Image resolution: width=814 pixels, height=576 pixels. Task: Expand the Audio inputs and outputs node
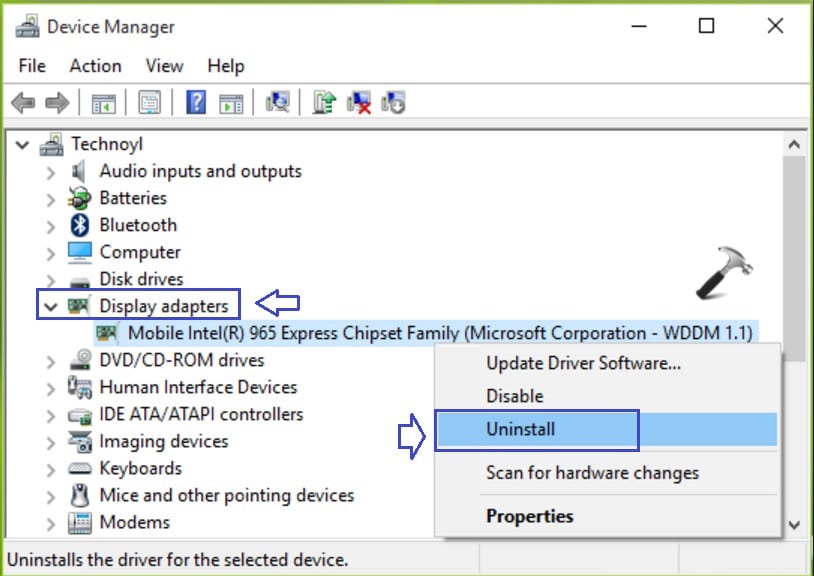click(50, 172)
